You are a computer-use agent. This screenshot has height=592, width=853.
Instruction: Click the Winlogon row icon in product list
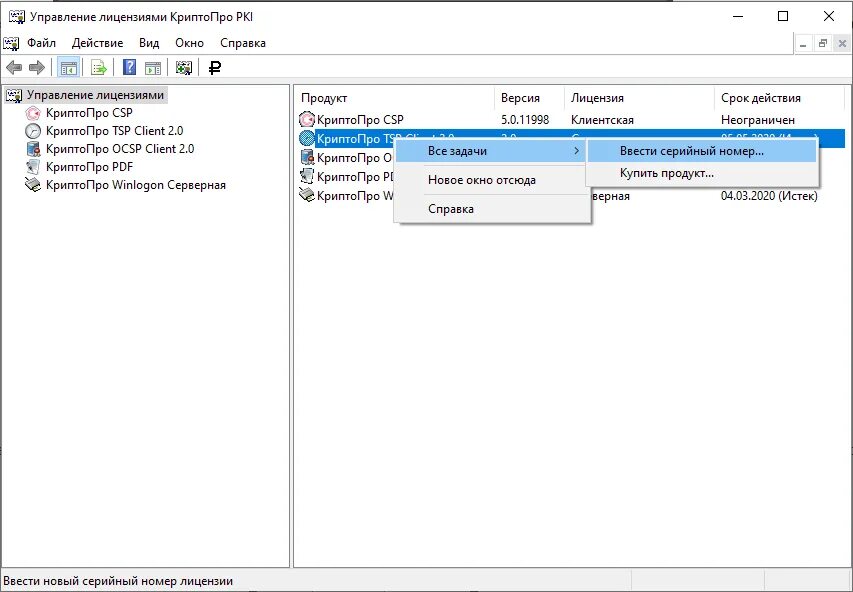pos(307,195)
